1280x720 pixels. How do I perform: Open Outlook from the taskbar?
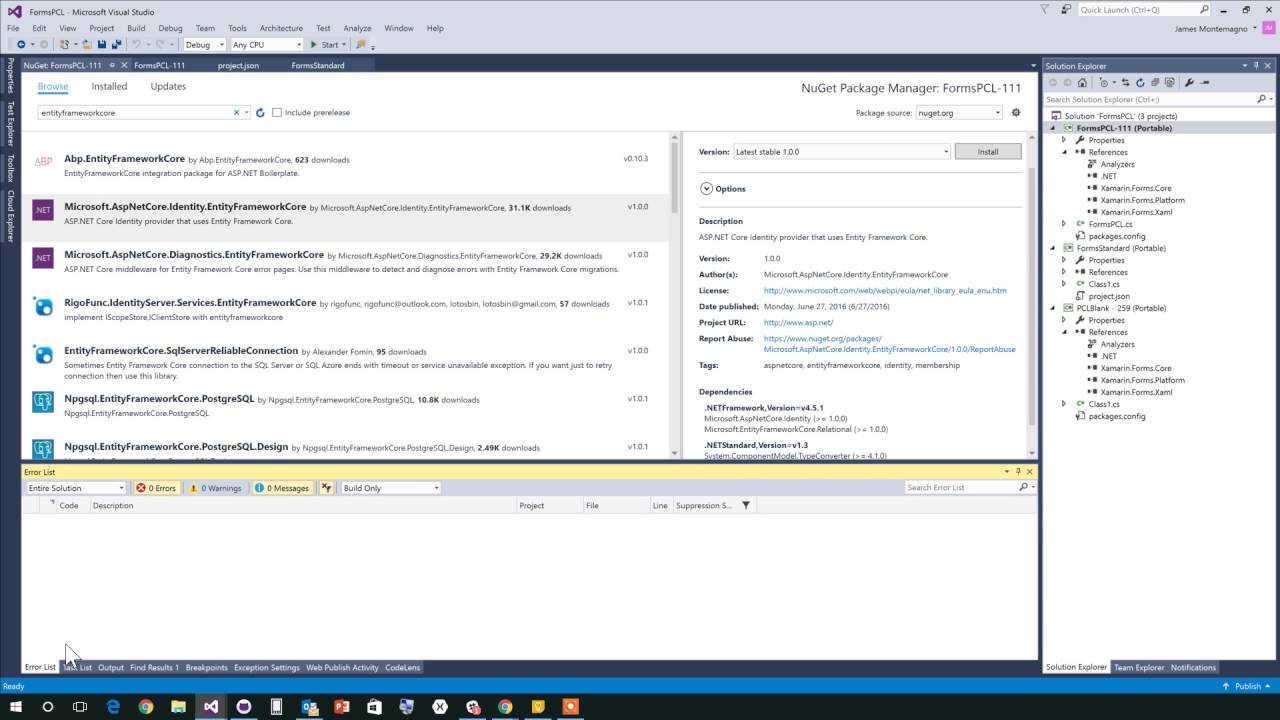pos(309,706)
